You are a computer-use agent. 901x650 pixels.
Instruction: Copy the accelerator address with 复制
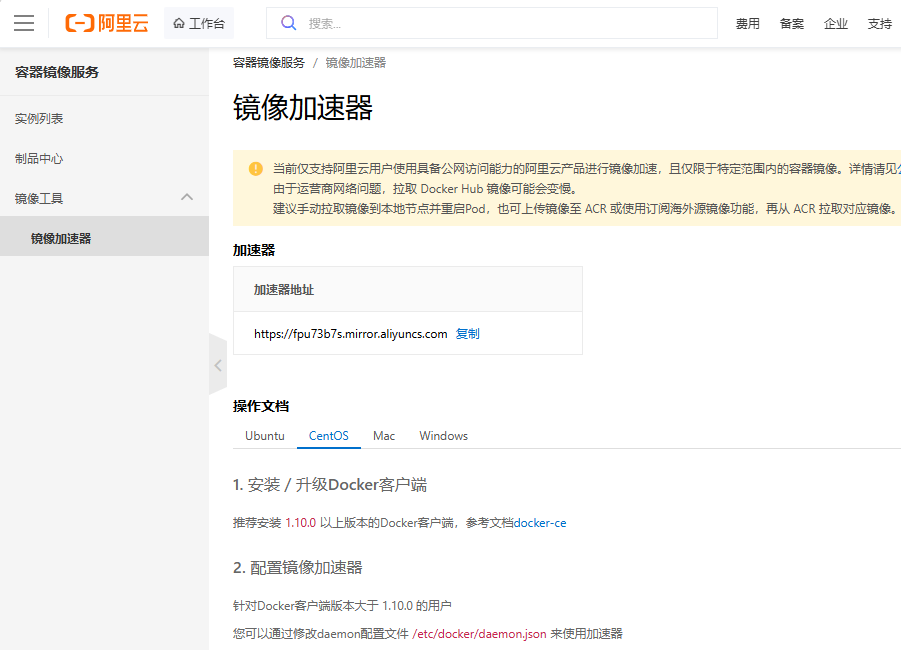[x=468, y=334]
